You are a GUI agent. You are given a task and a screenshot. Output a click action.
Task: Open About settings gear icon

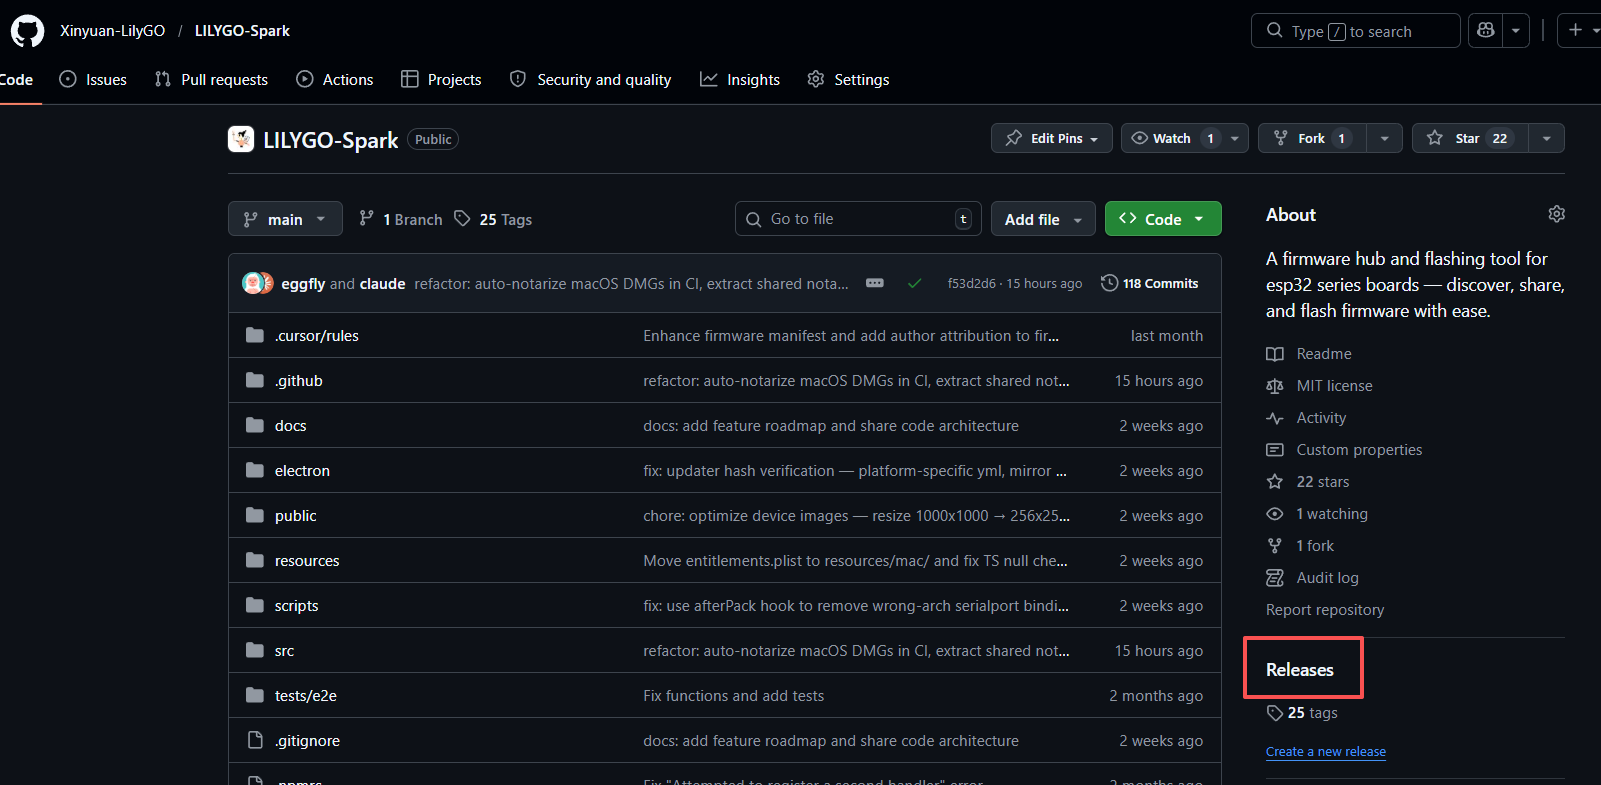click(1556, 214)
